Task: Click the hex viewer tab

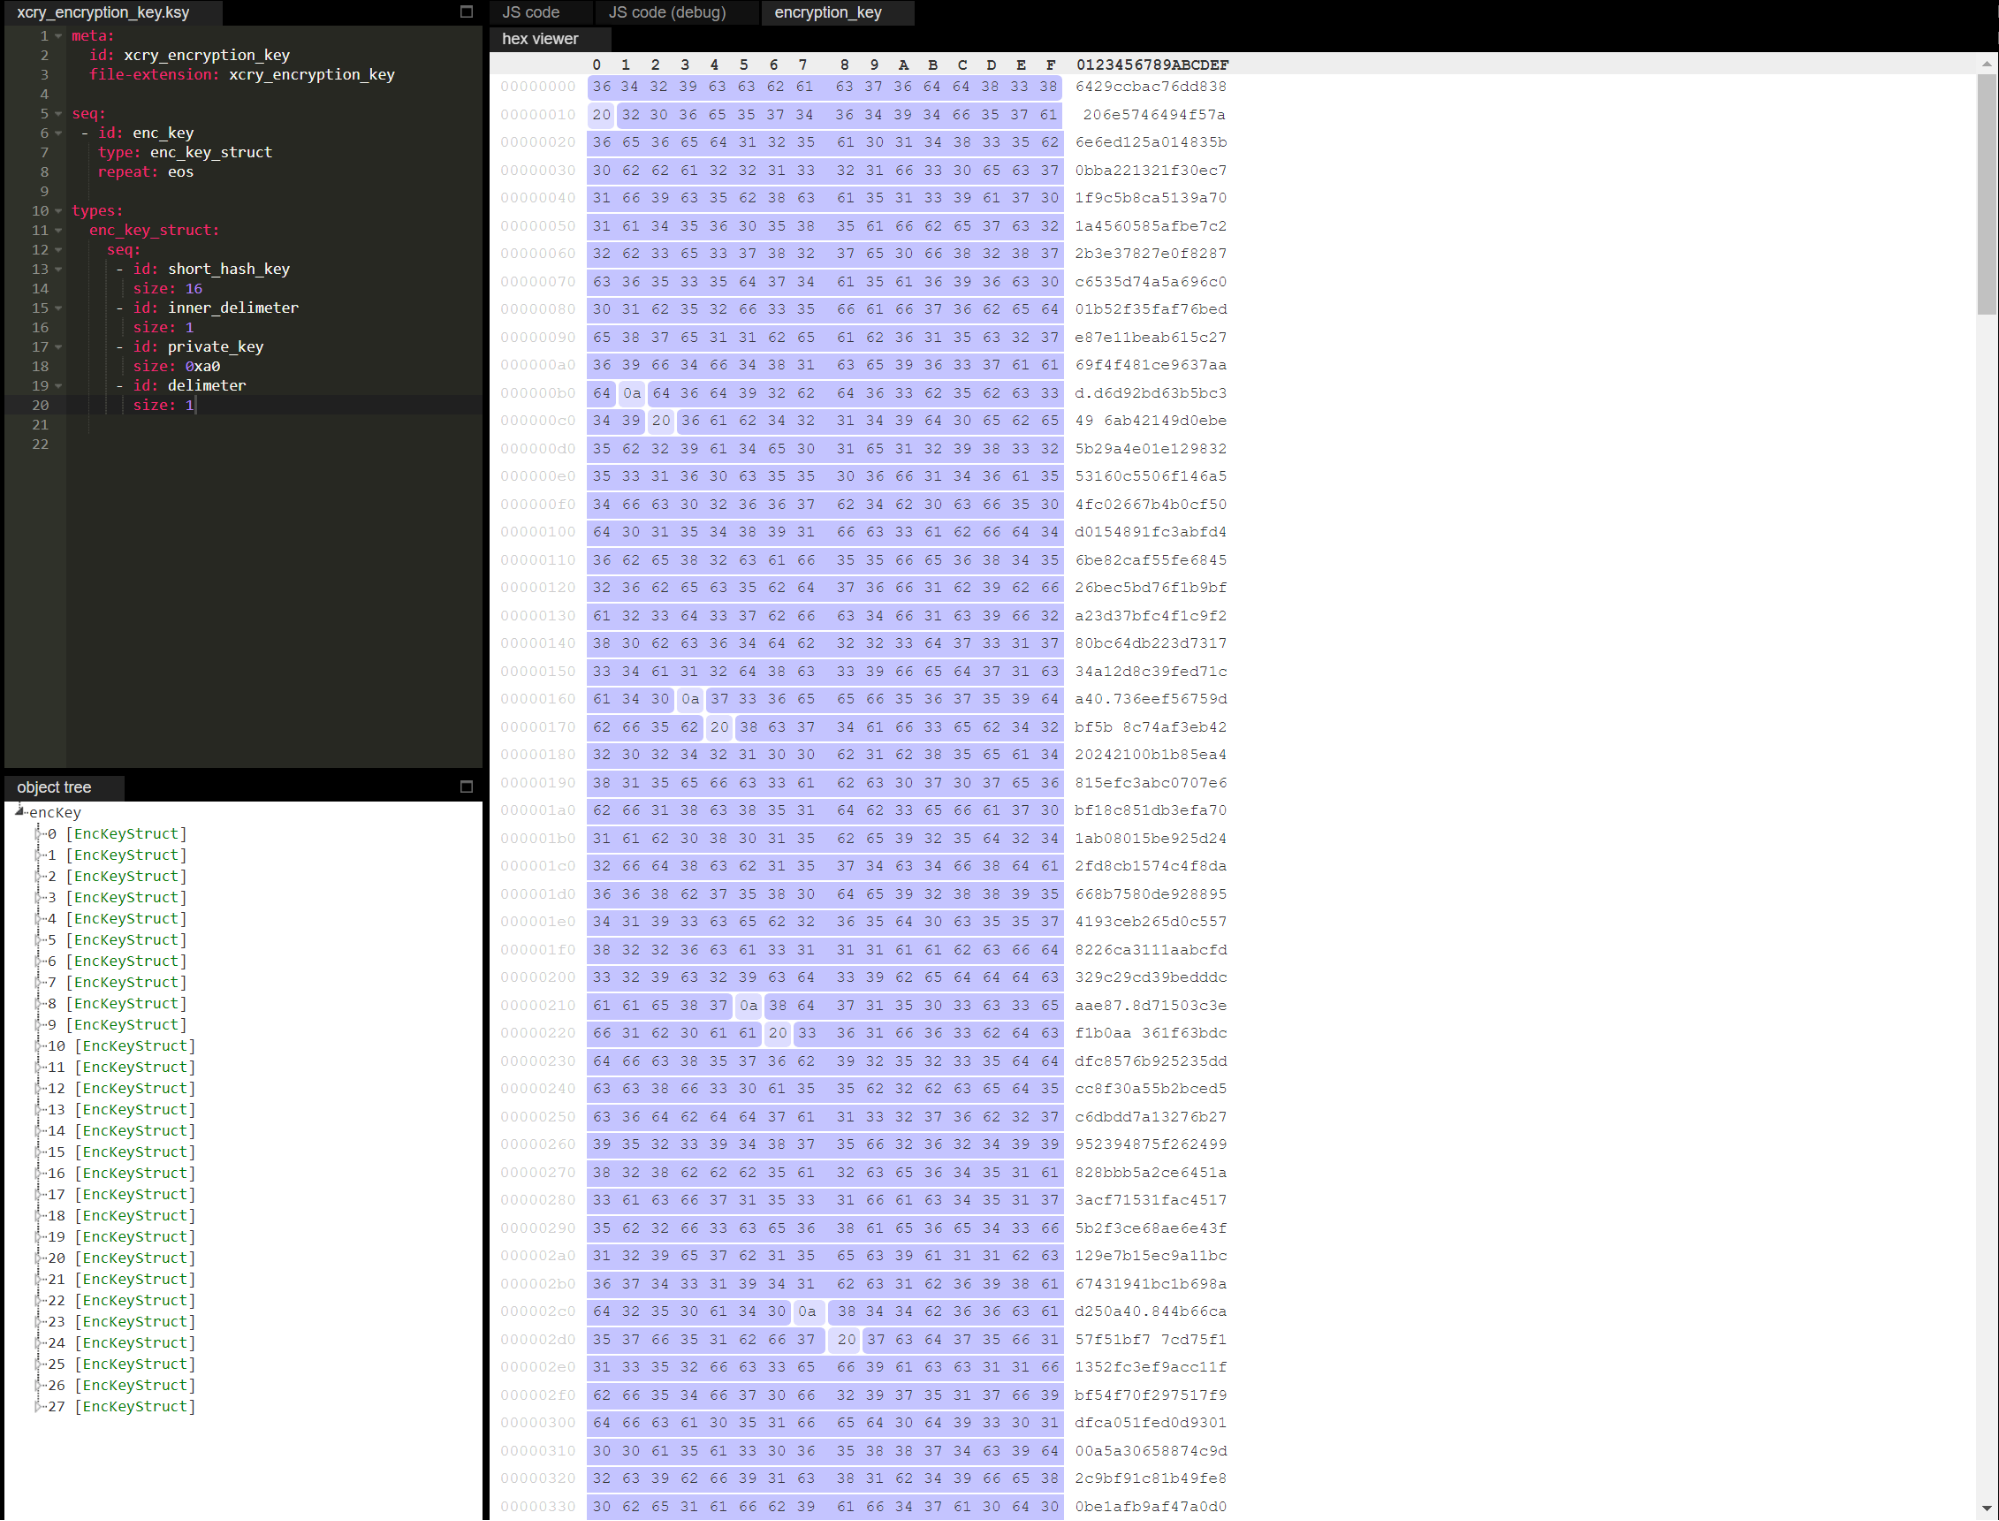Action: (540, 39)
